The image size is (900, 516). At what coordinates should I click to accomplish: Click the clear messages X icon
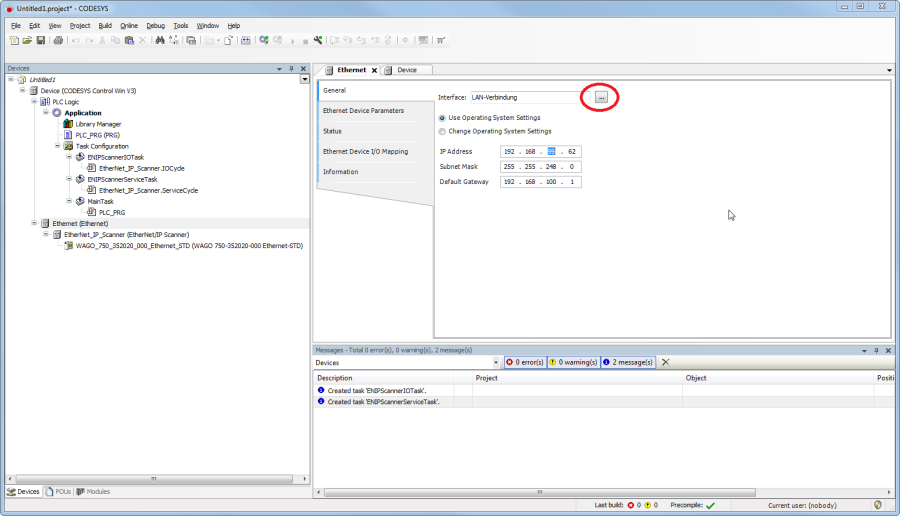[x=665, y=362]
